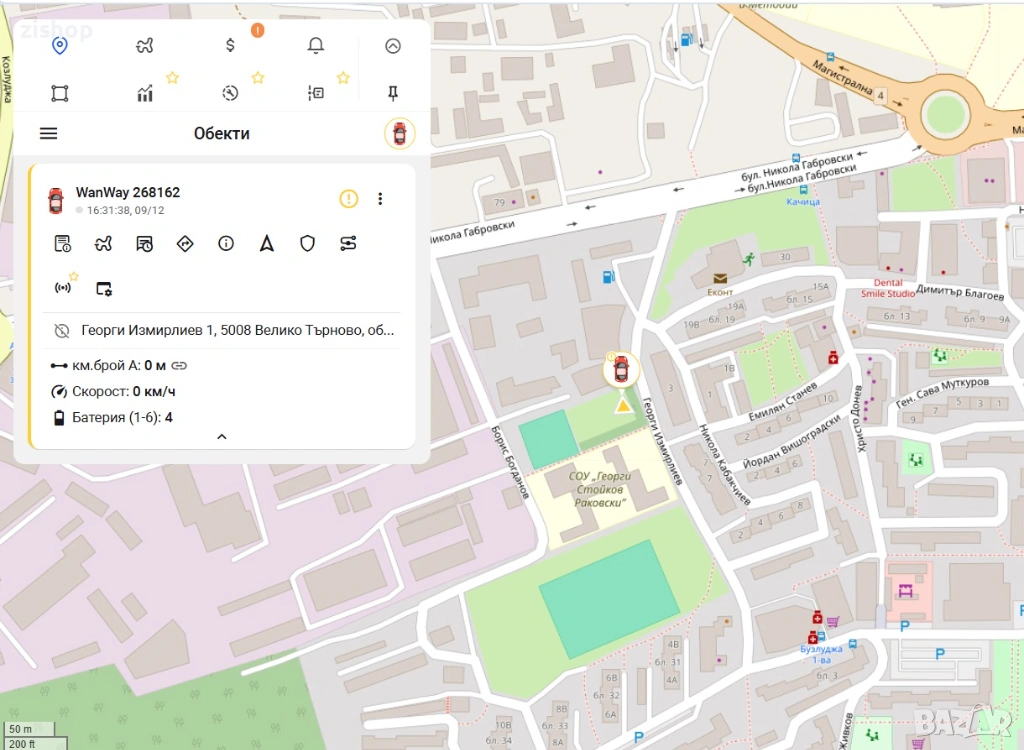
Task: Open the billing dollar sign icon
Action: (230, 46)
